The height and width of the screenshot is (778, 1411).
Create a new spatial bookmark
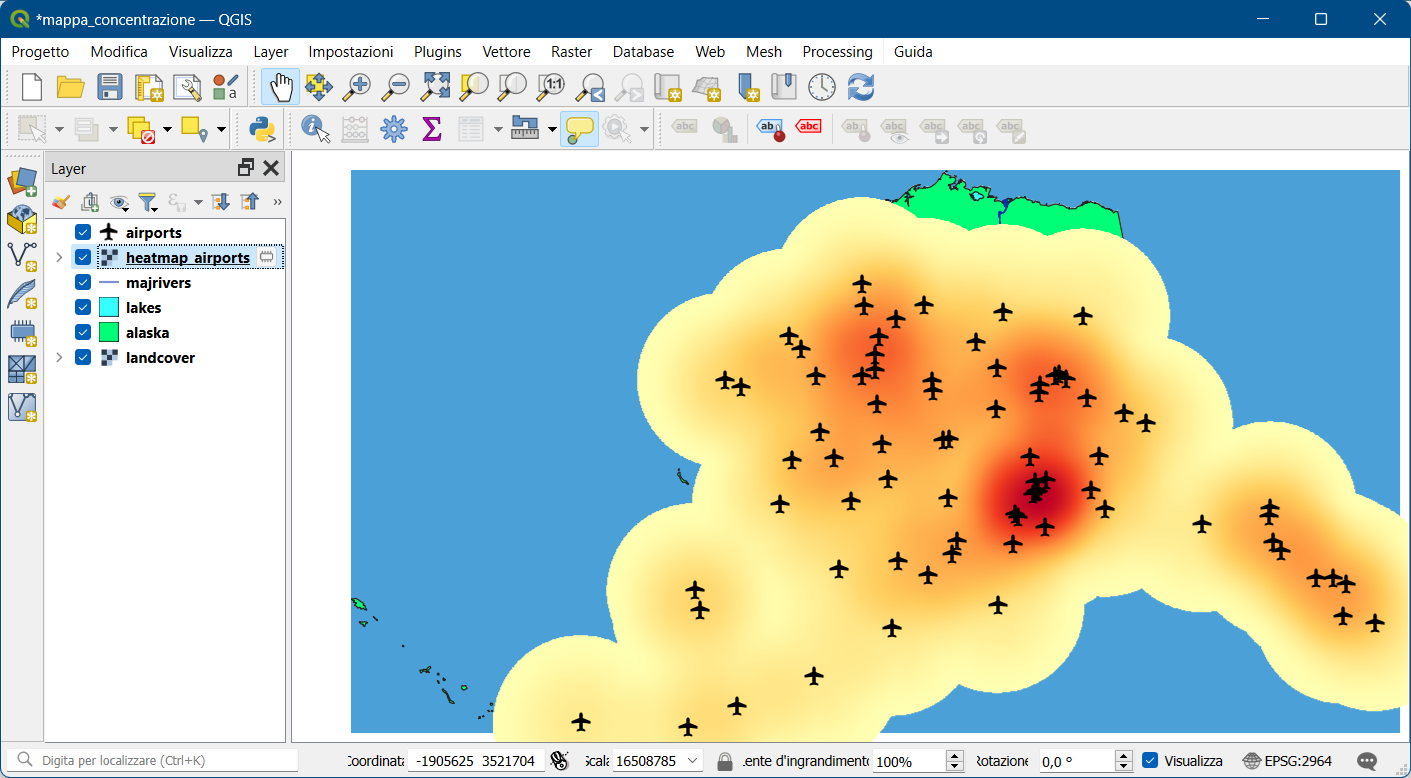(x=748, y=87)
